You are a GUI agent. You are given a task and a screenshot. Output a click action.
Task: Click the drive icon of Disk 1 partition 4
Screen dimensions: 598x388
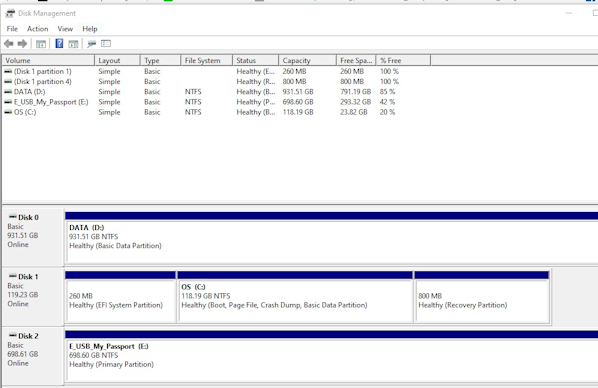coord(8,82)
